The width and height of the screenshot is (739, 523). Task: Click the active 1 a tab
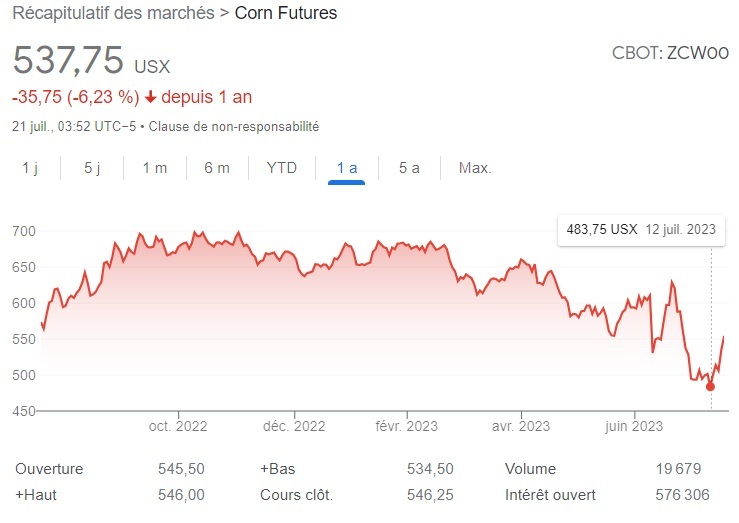click(x=346, y=168)
